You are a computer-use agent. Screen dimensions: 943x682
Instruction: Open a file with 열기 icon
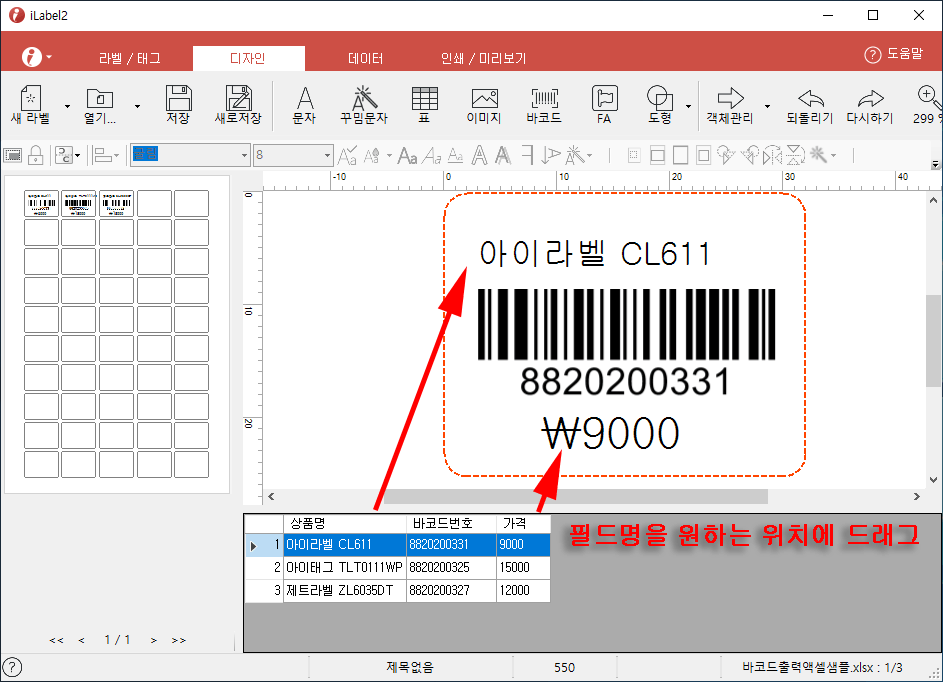click(100, 105)
